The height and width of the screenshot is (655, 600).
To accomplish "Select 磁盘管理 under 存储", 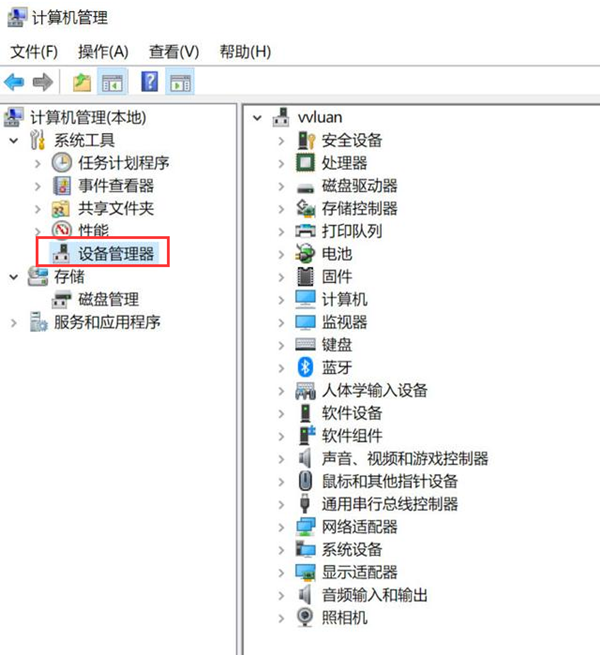I will point(108,299).
